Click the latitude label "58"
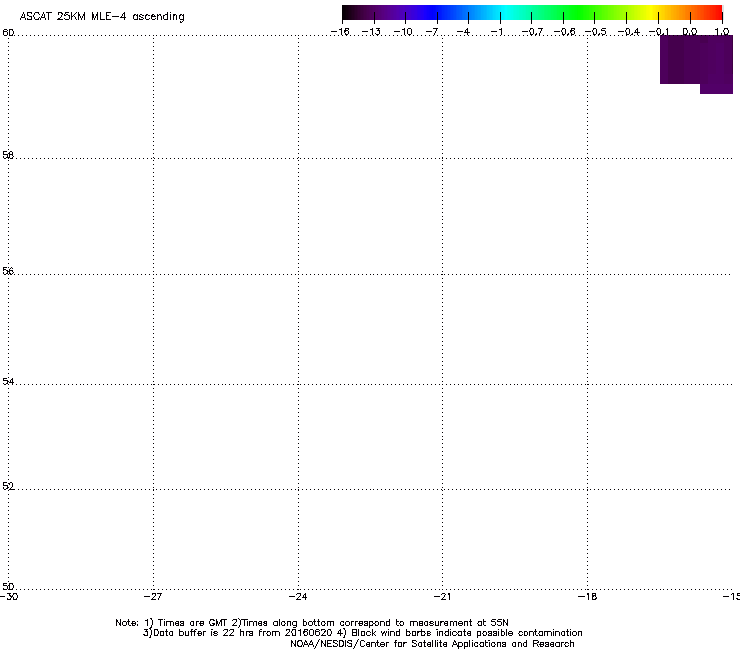The image size is (740, 650). point(8,155)
